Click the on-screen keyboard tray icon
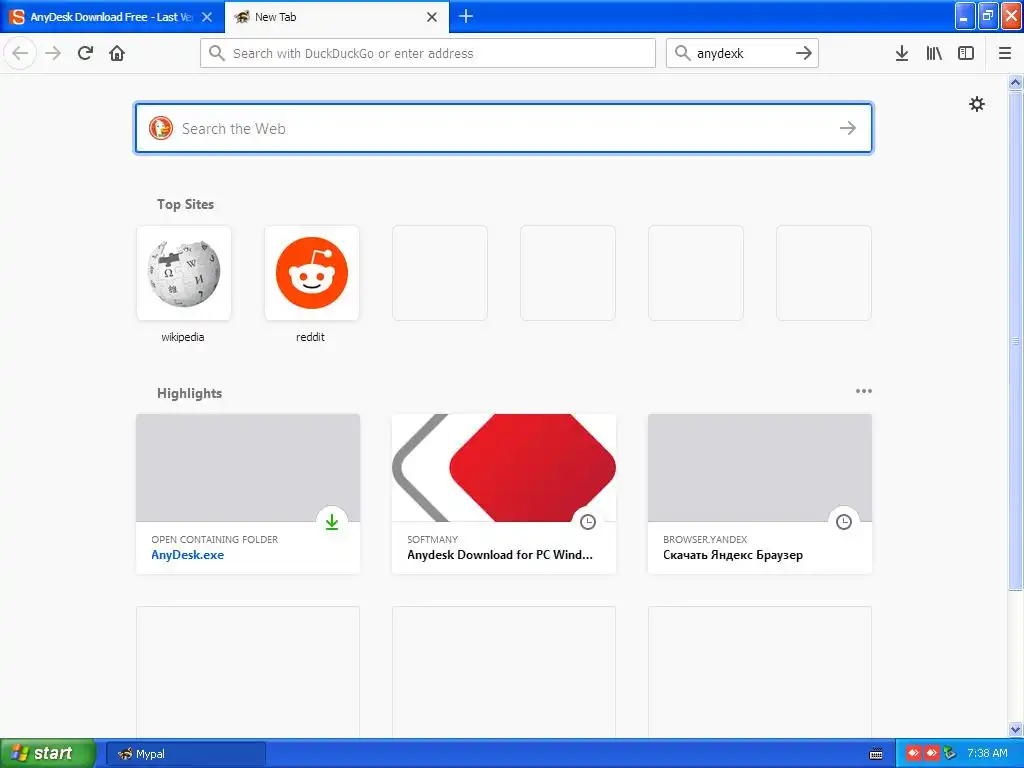Image resolution: width=1024 pixels, height=768 pixels. pos(876,754)
